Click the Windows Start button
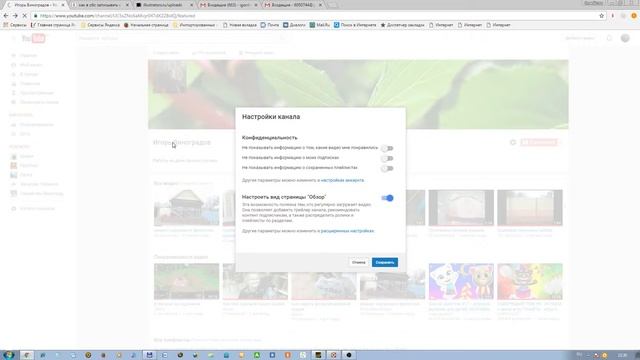 pos(8,355)
